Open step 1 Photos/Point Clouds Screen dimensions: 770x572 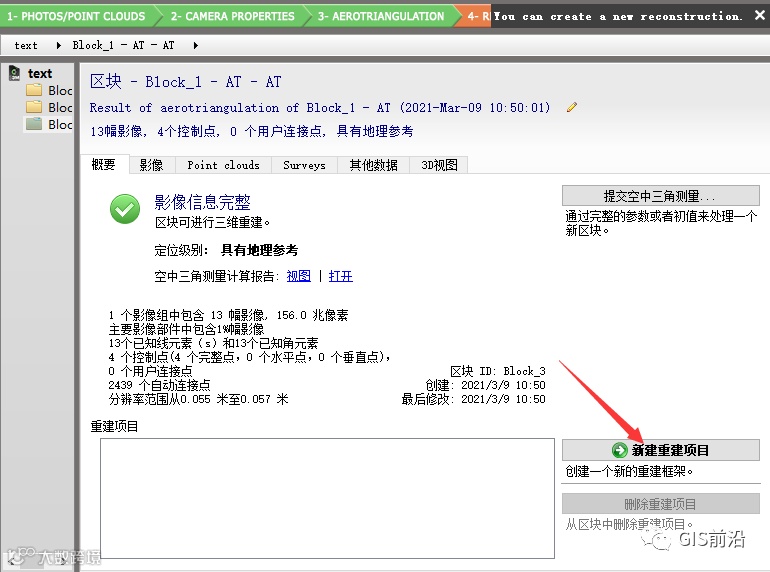point(77,16)
